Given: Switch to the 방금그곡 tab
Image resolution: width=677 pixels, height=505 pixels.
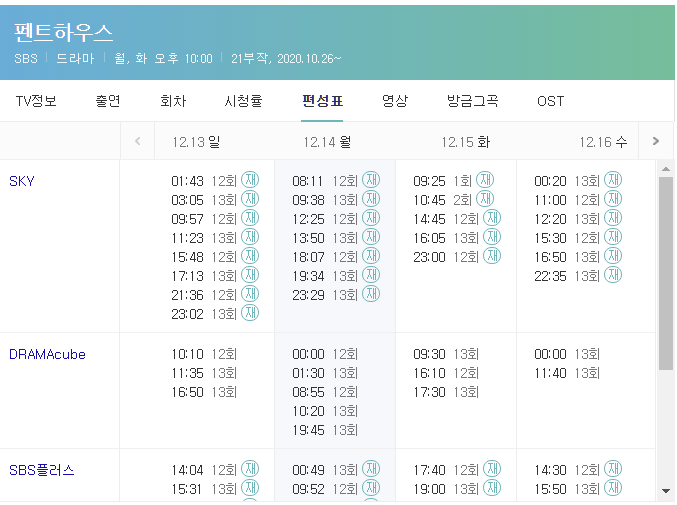Looking at the screenshot, I should [472, 101].
